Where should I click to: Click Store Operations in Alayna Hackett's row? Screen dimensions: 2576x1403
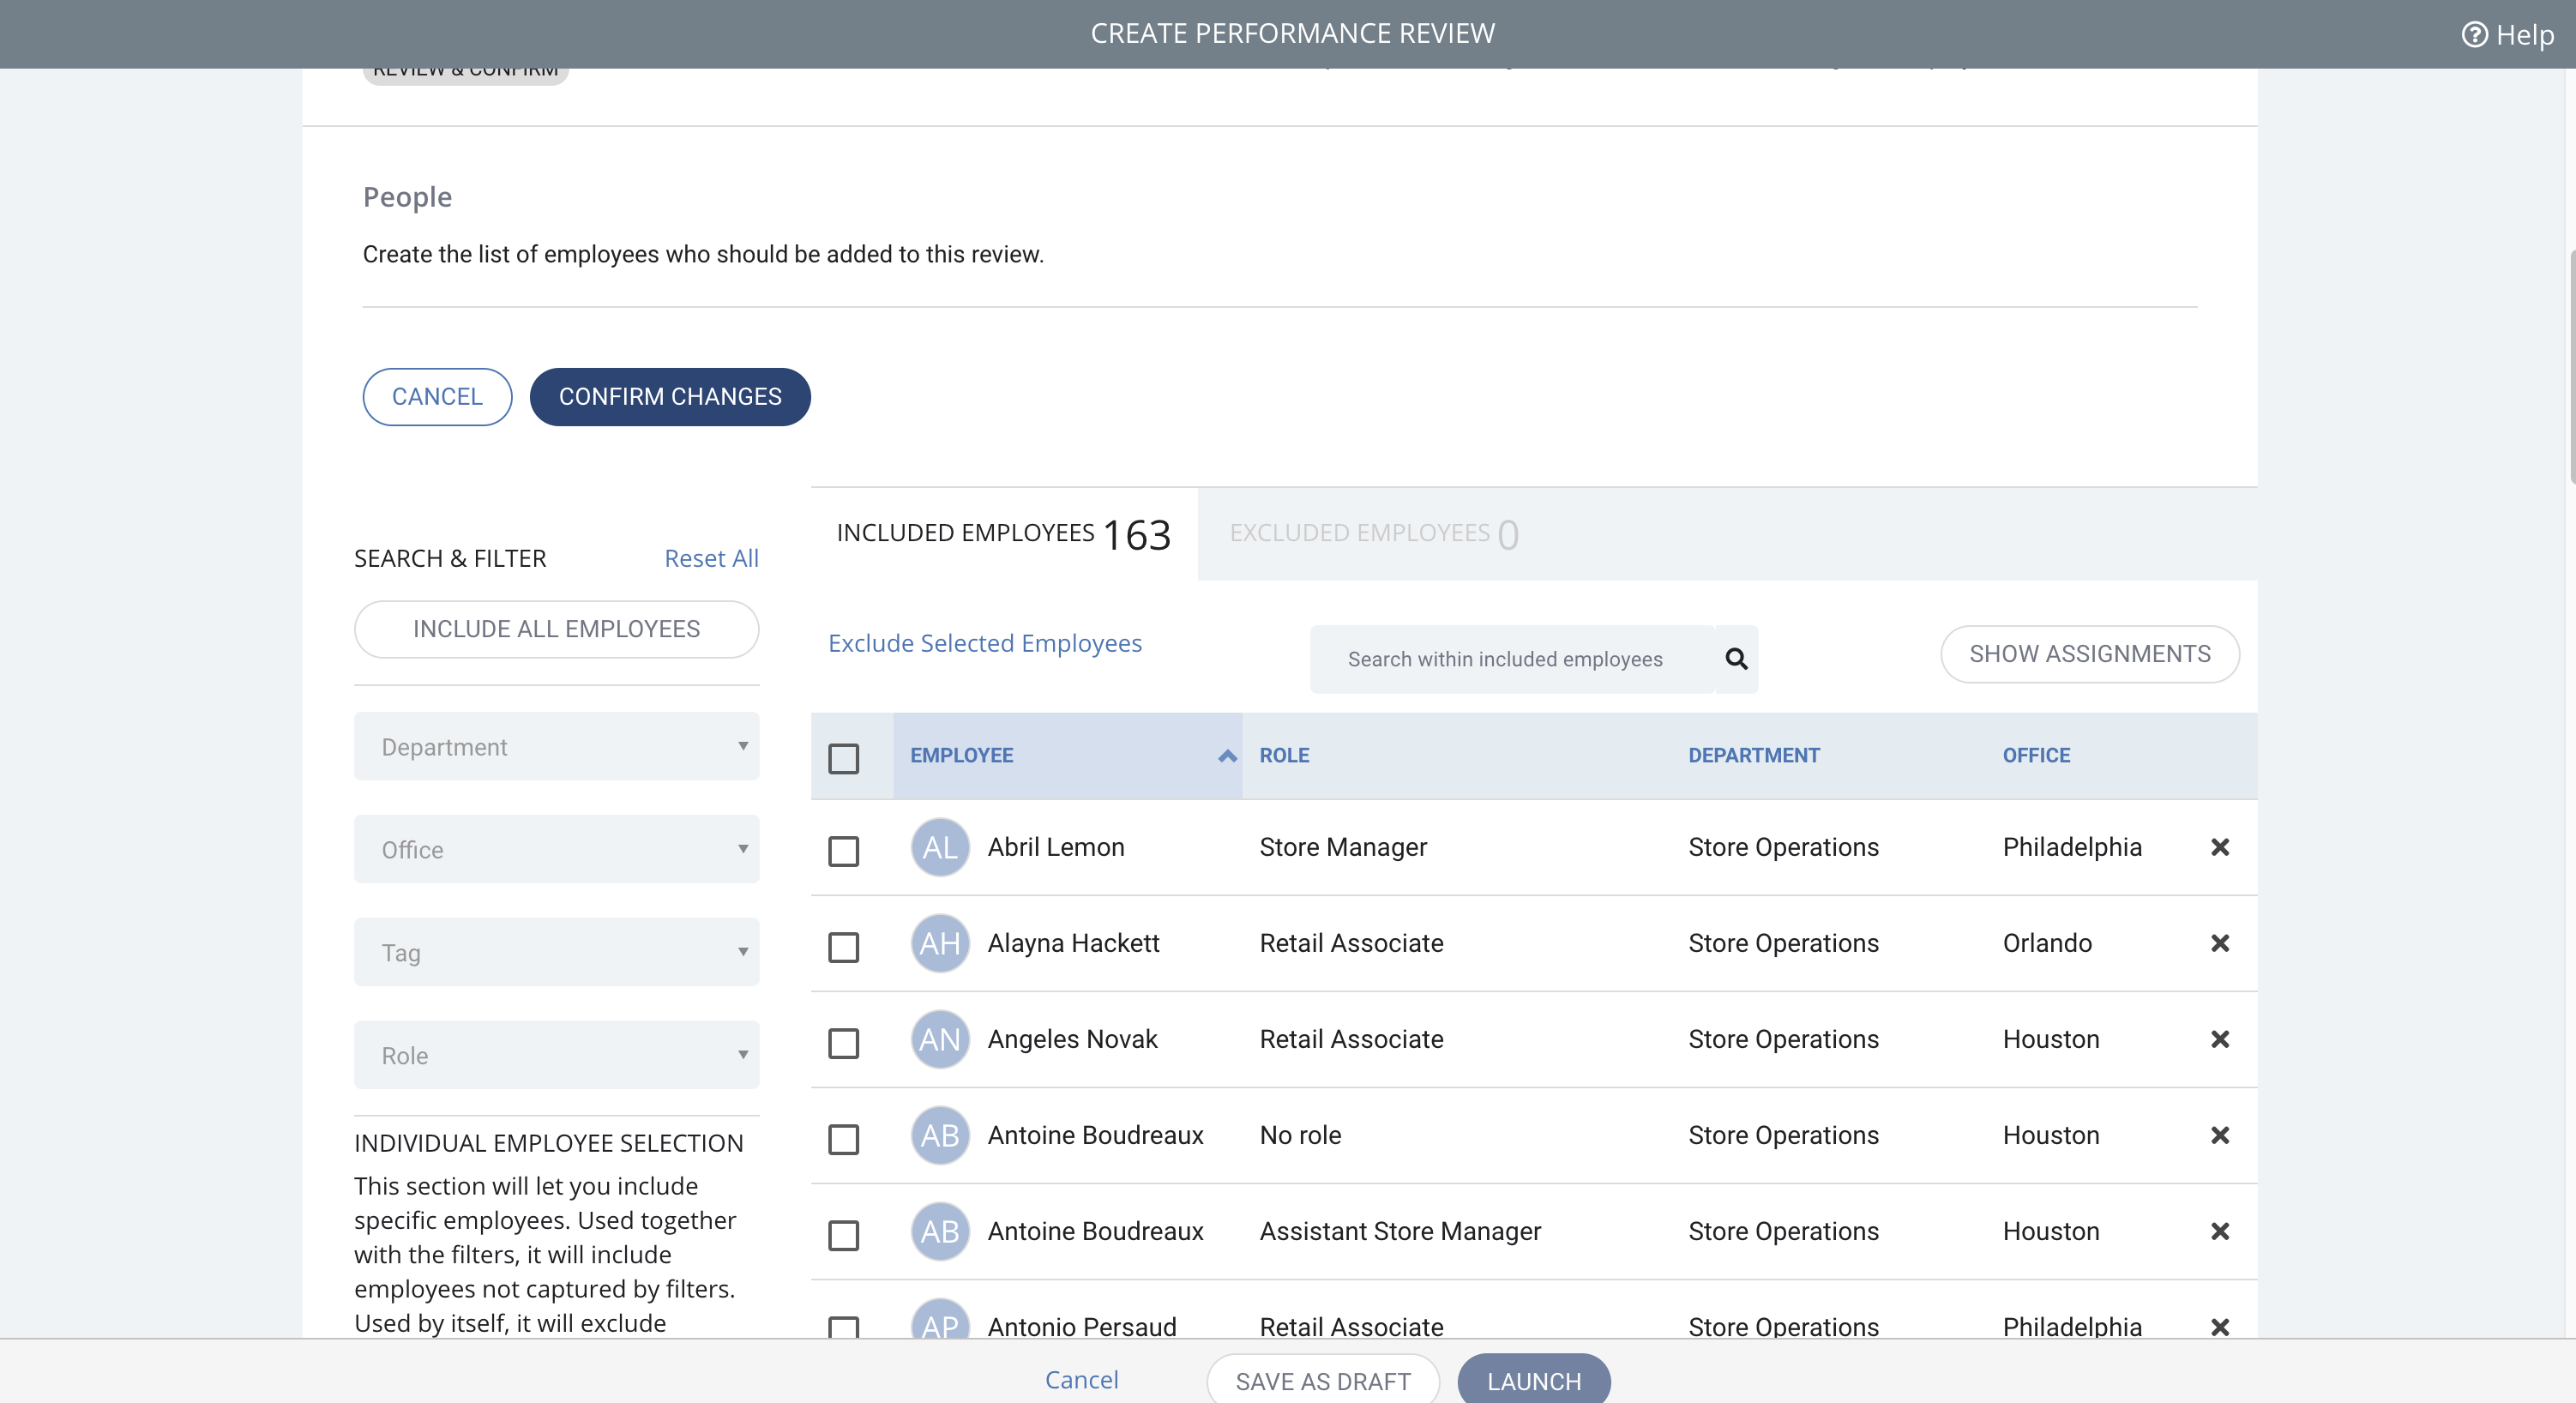point(1783,943)
